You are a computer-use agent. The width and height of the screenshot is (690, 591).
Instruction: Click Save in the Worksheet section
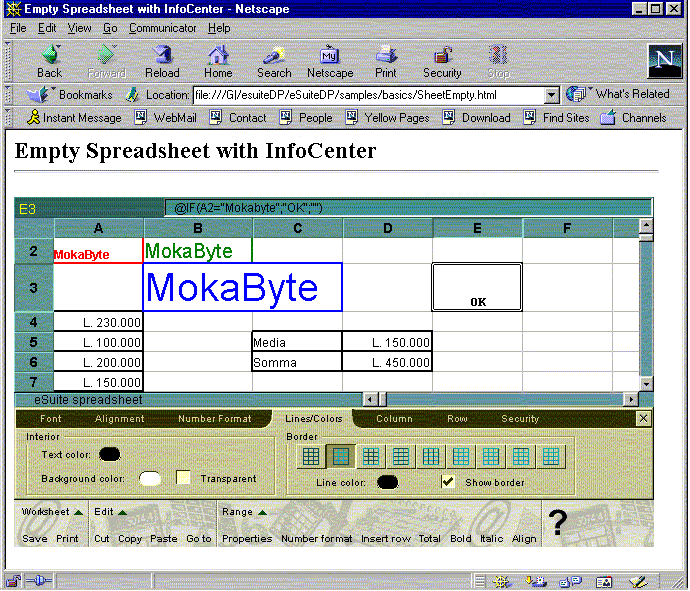pyautogui.click(x=34, y=539)
